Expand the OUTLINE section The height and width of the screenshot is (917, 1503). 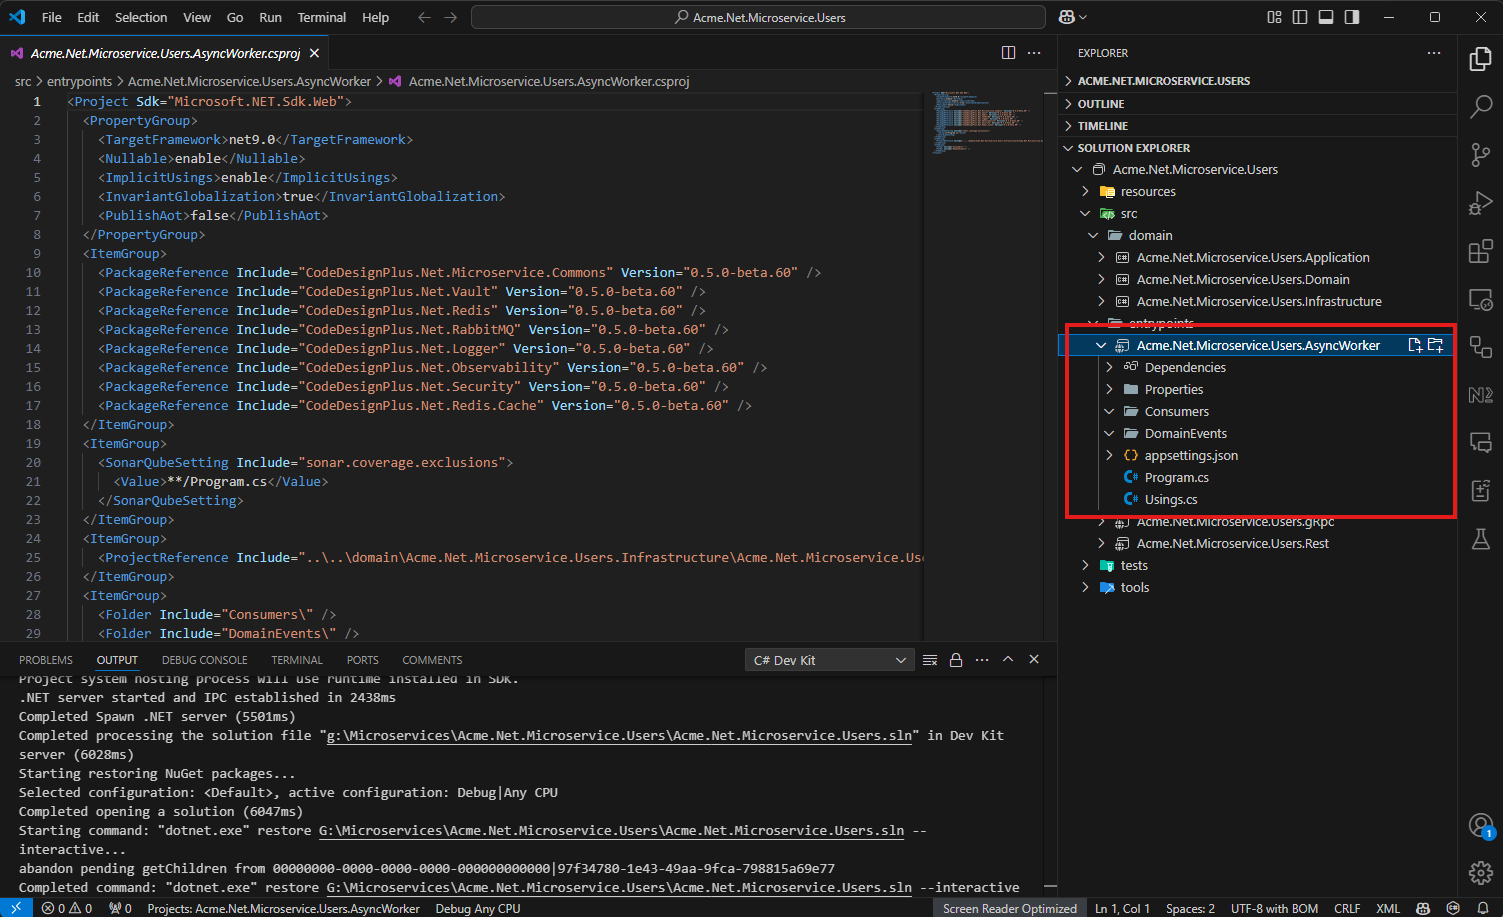(1258, 104)
